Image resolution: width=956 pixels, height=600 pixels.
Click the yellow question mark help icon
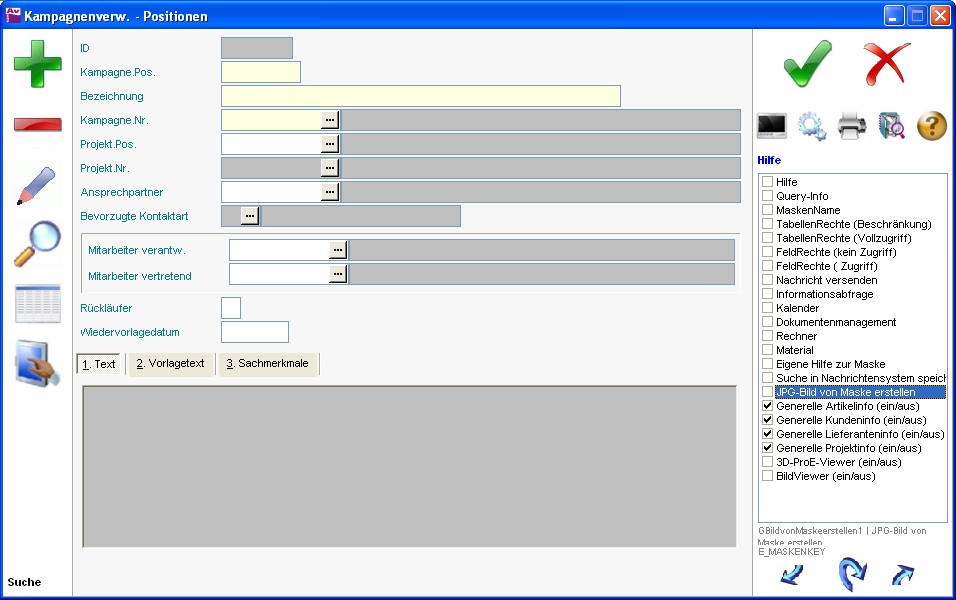(931, 126)
